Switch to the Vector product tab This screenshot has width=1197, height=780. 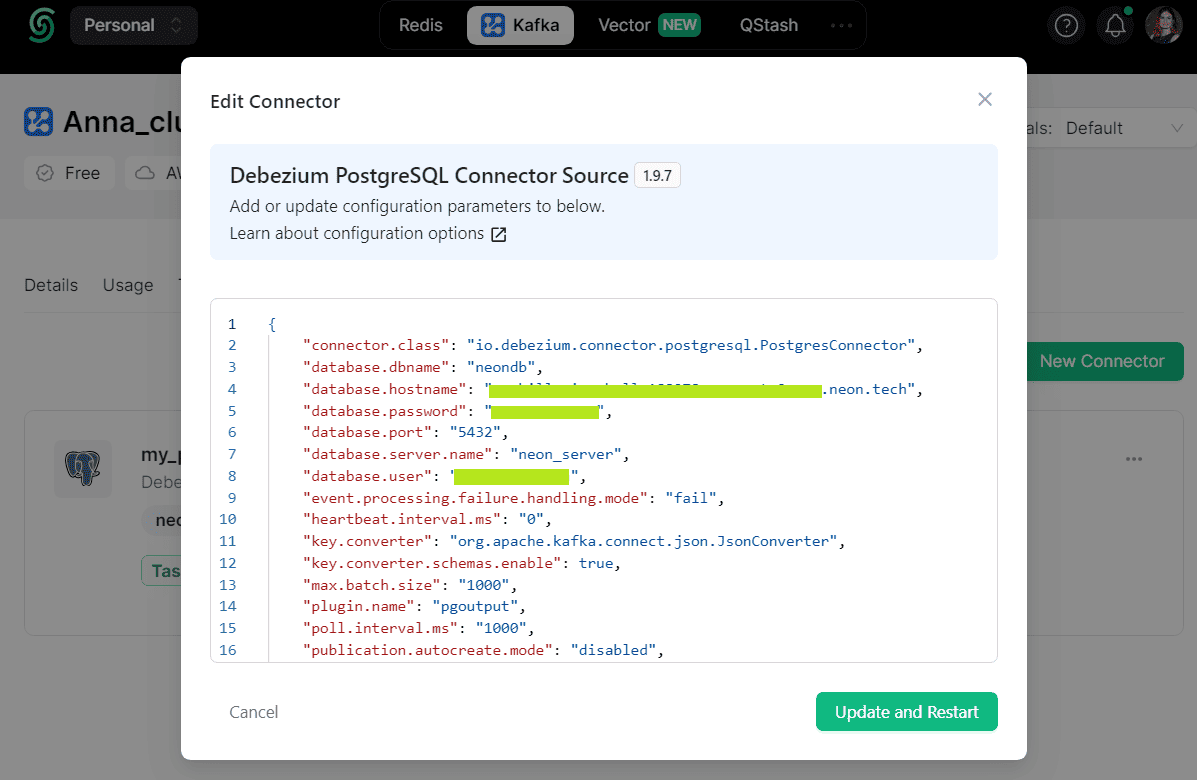point(648,25)
